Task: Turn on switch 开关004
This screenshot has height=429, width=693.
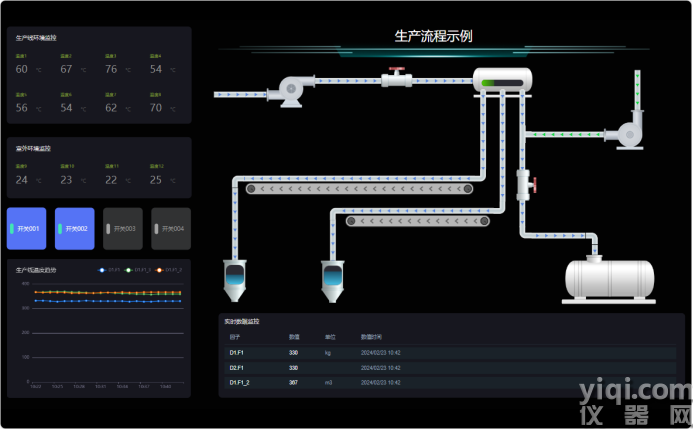Action: [171, 228]
